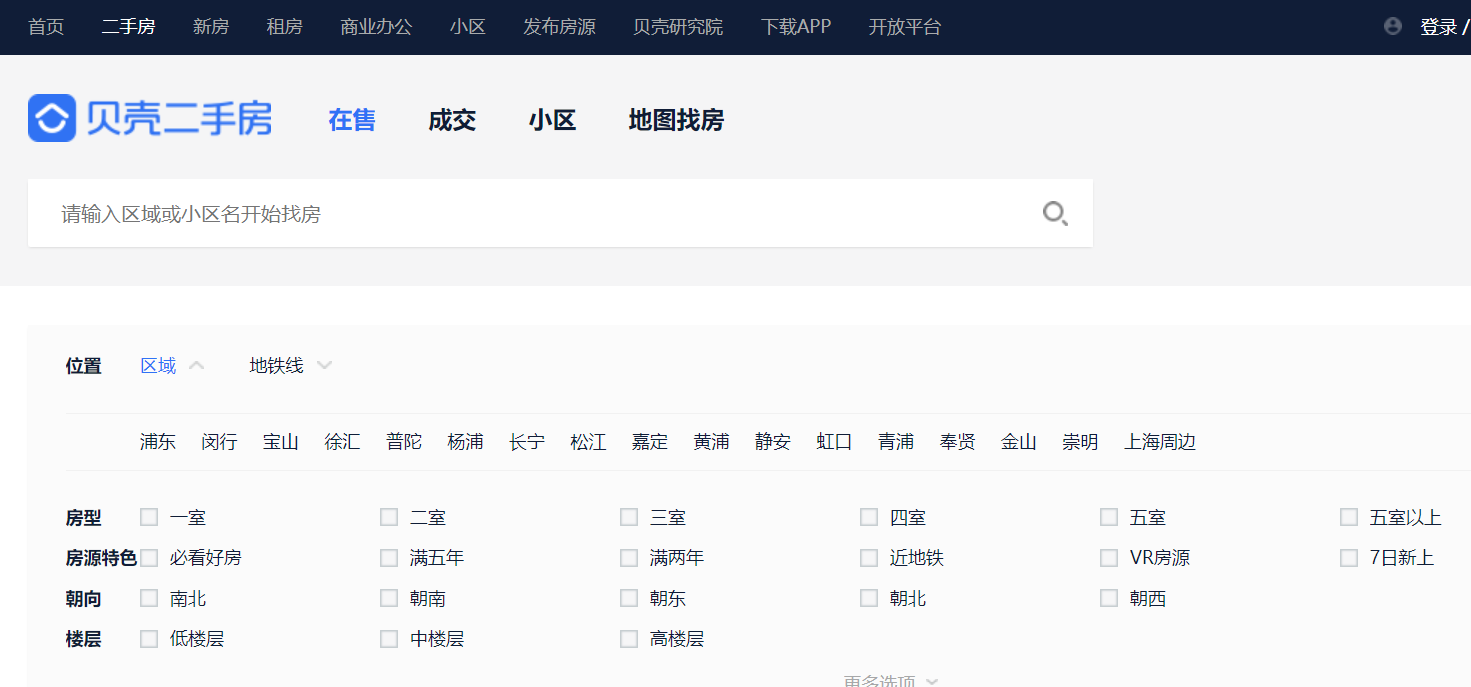
Task: Choose 静安 district
Action: tap(773, 441)
